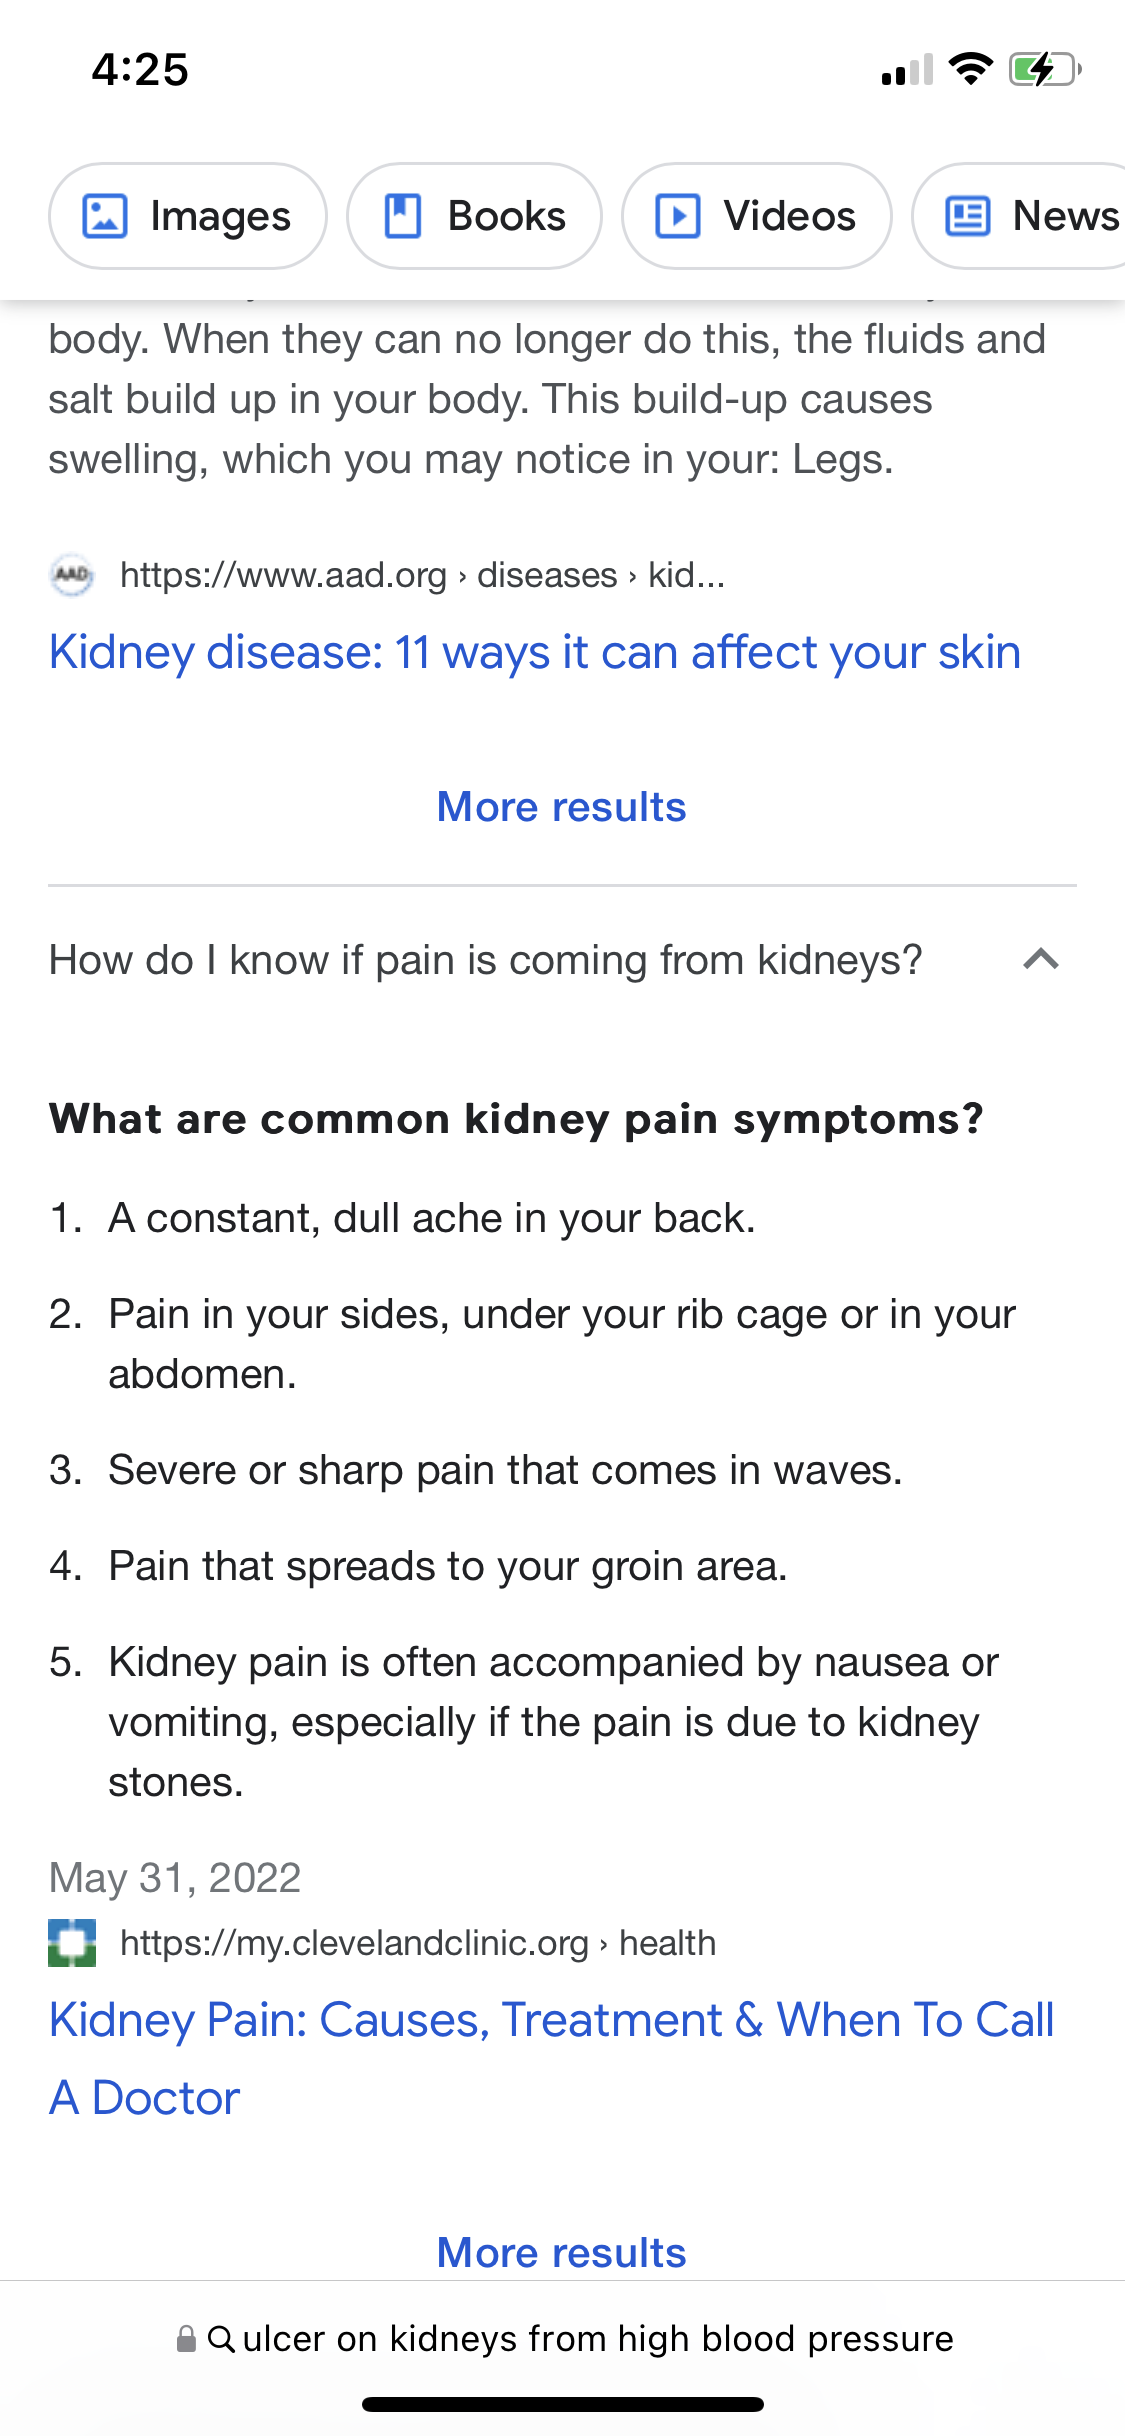Tap the News filter icon
Image resolution: width=1125 pixels, height=2436 pixels.
(x=967, y=216)
